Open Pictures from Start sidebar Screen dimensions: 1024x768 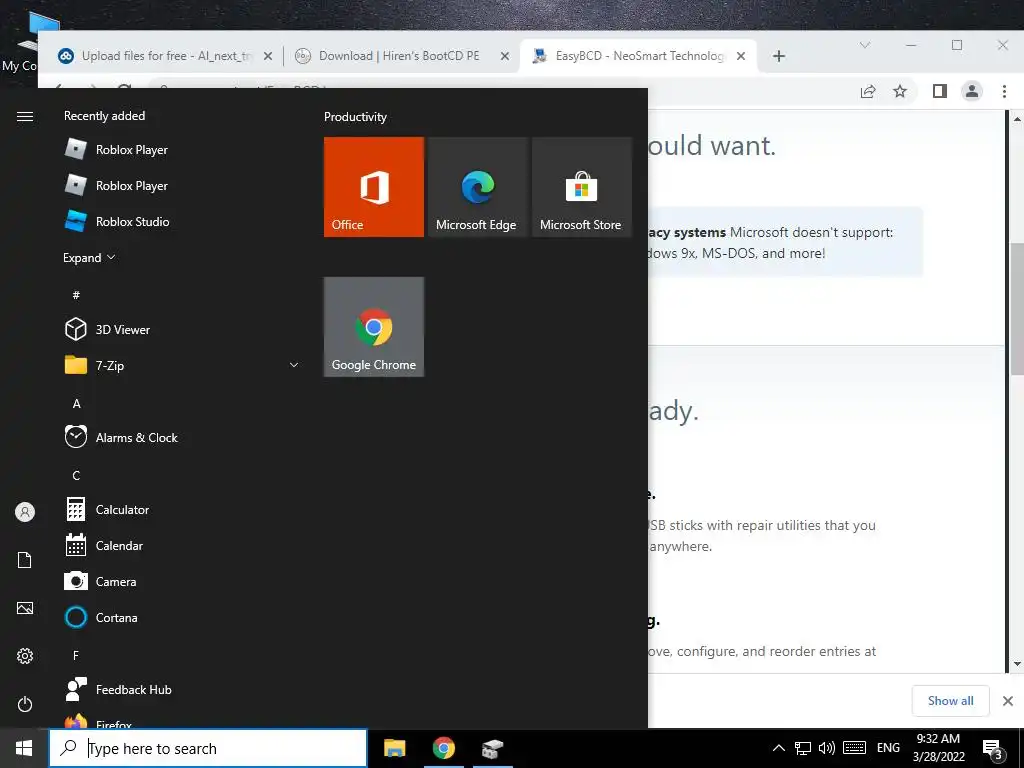pyautogui.click(x=25, y=608)
